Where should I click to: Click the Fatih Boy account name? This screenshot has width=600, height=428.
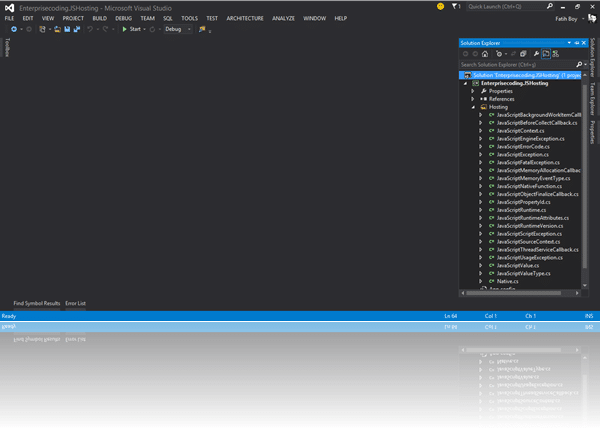(566, 19)
